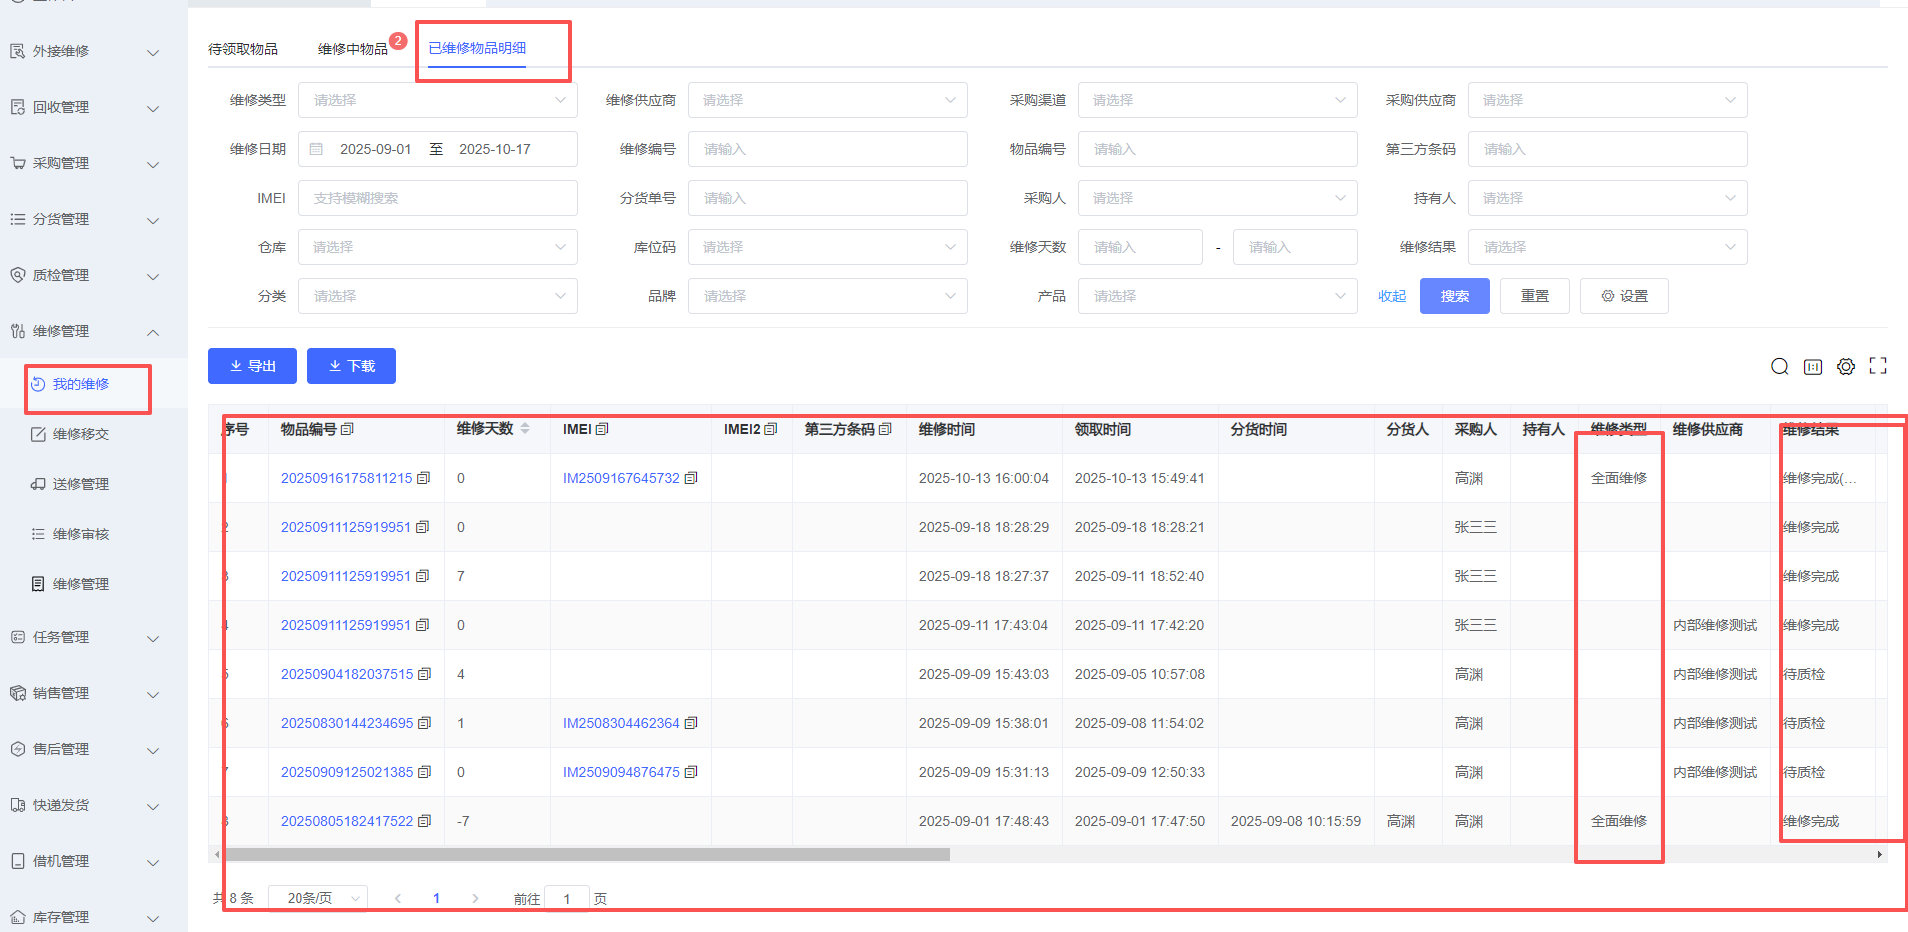The width and height of the screenshot is (1908, 932).
Task: Click the search icon above the table
Action: click(x=1779, y=366)
